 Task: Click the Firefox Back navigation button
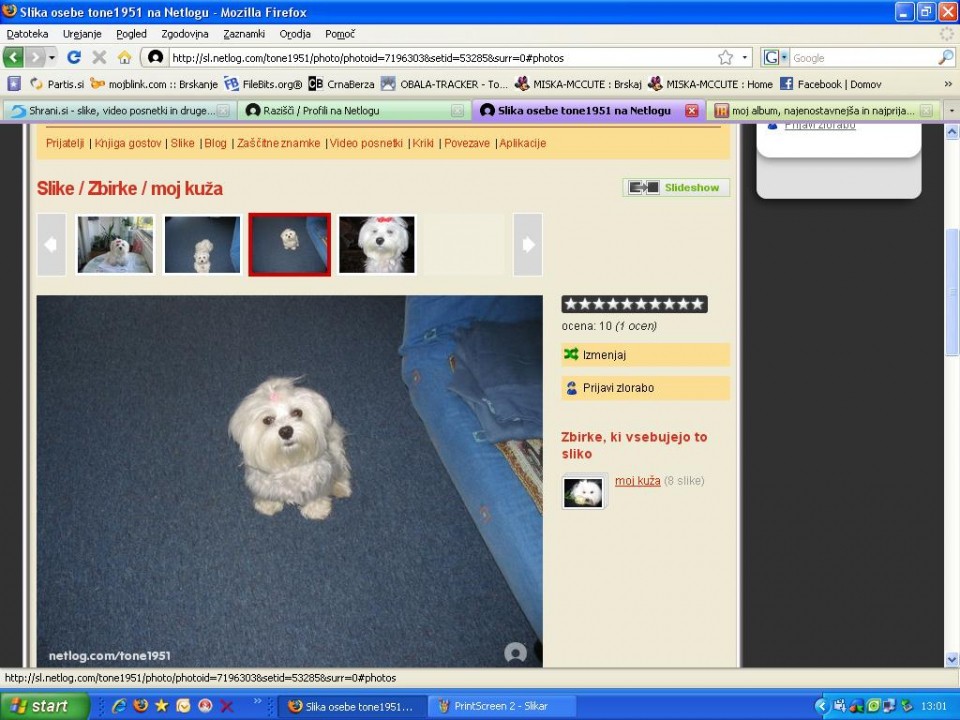pyautogui.click(x=13, y=58)
